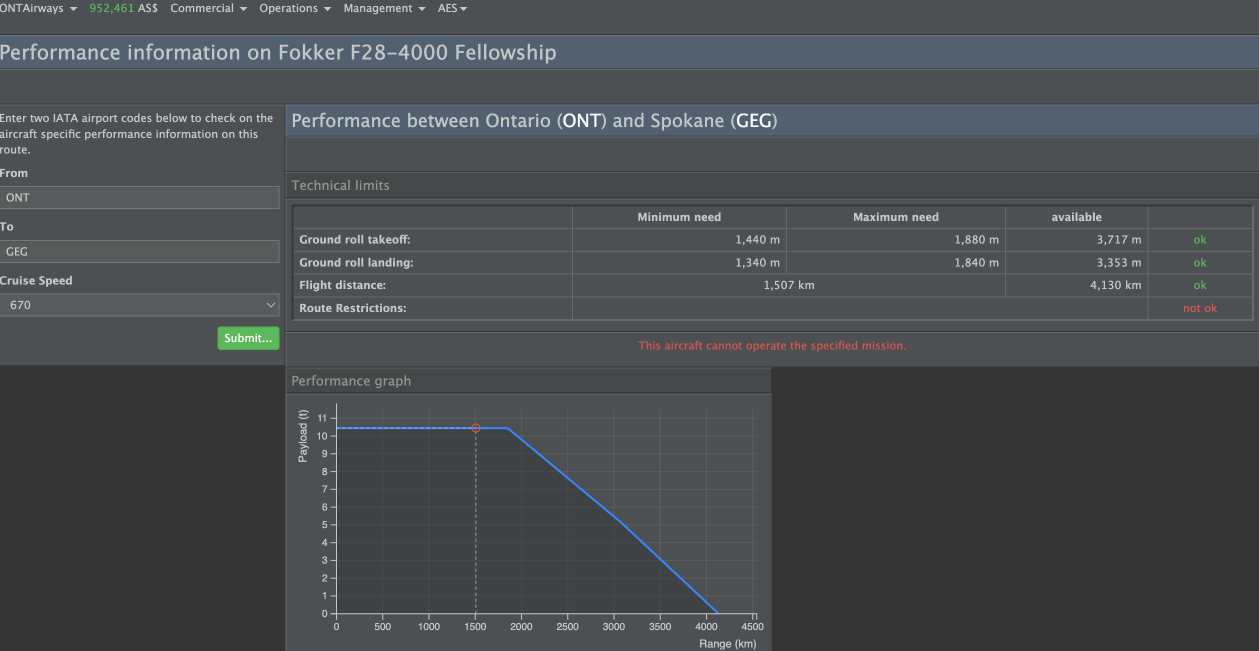1259x651 pixels.
Task: Click the Ground roll takeoff row label
Action: (355, 240)
